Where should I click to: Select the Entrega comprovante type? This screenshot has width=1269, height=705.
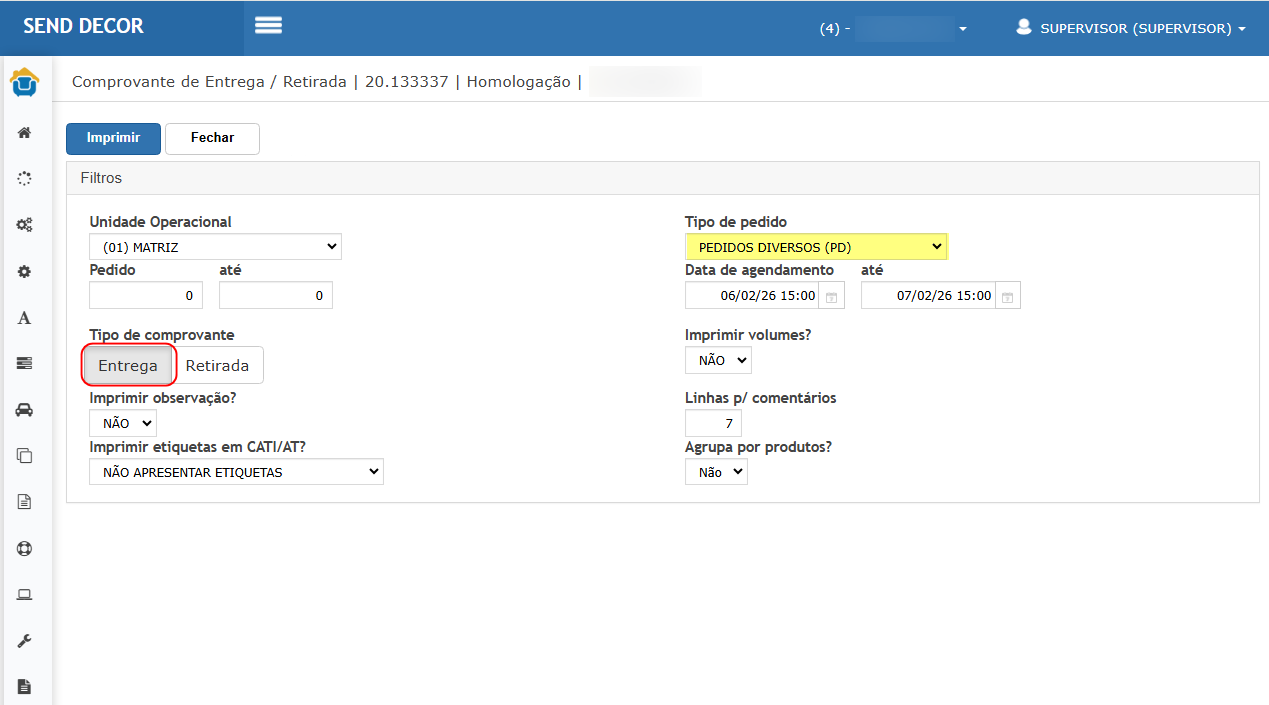pyautogui.click(x=128, y=366)
